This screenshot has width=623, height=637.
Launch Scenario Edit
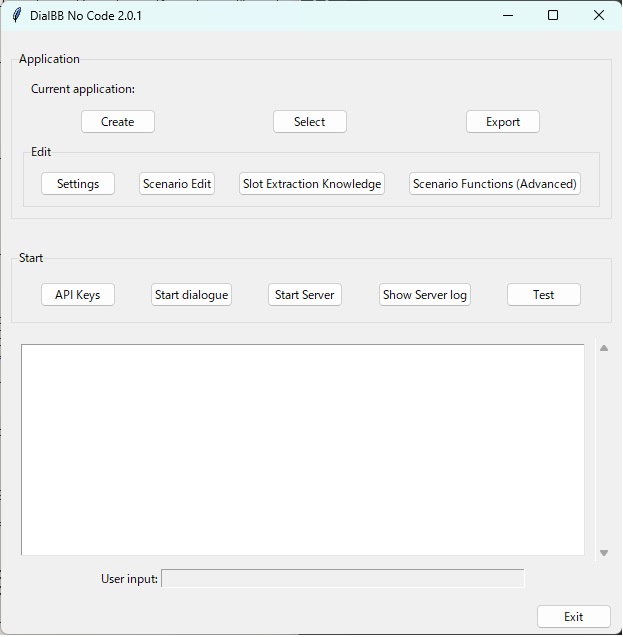(x=177, y=184)
